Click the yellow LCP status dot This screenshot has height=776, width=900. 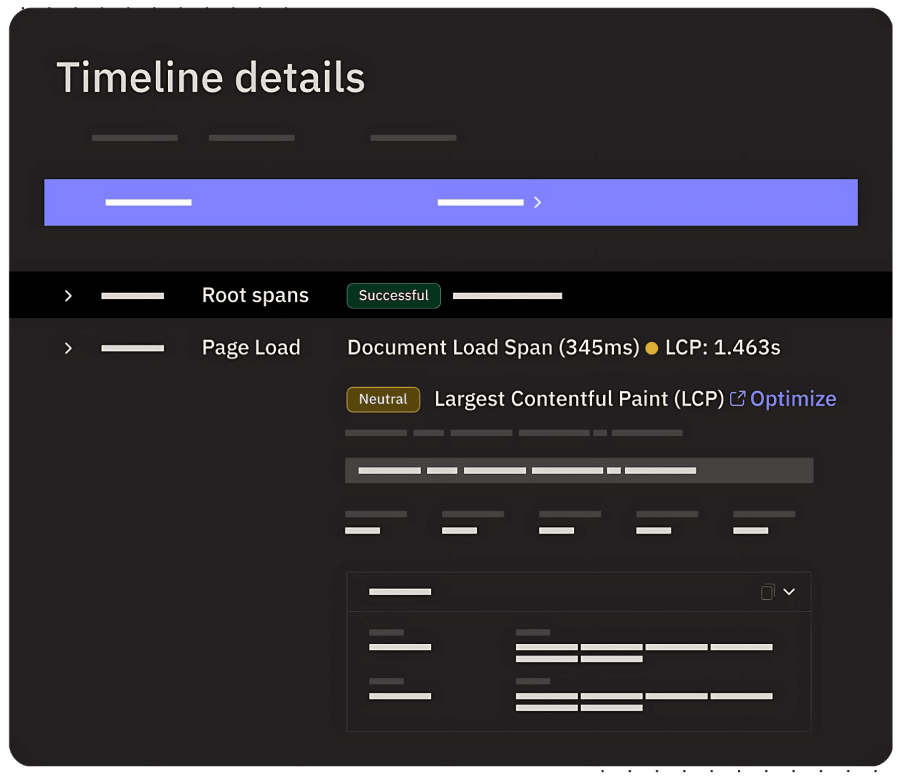click(x=652, y=348)
